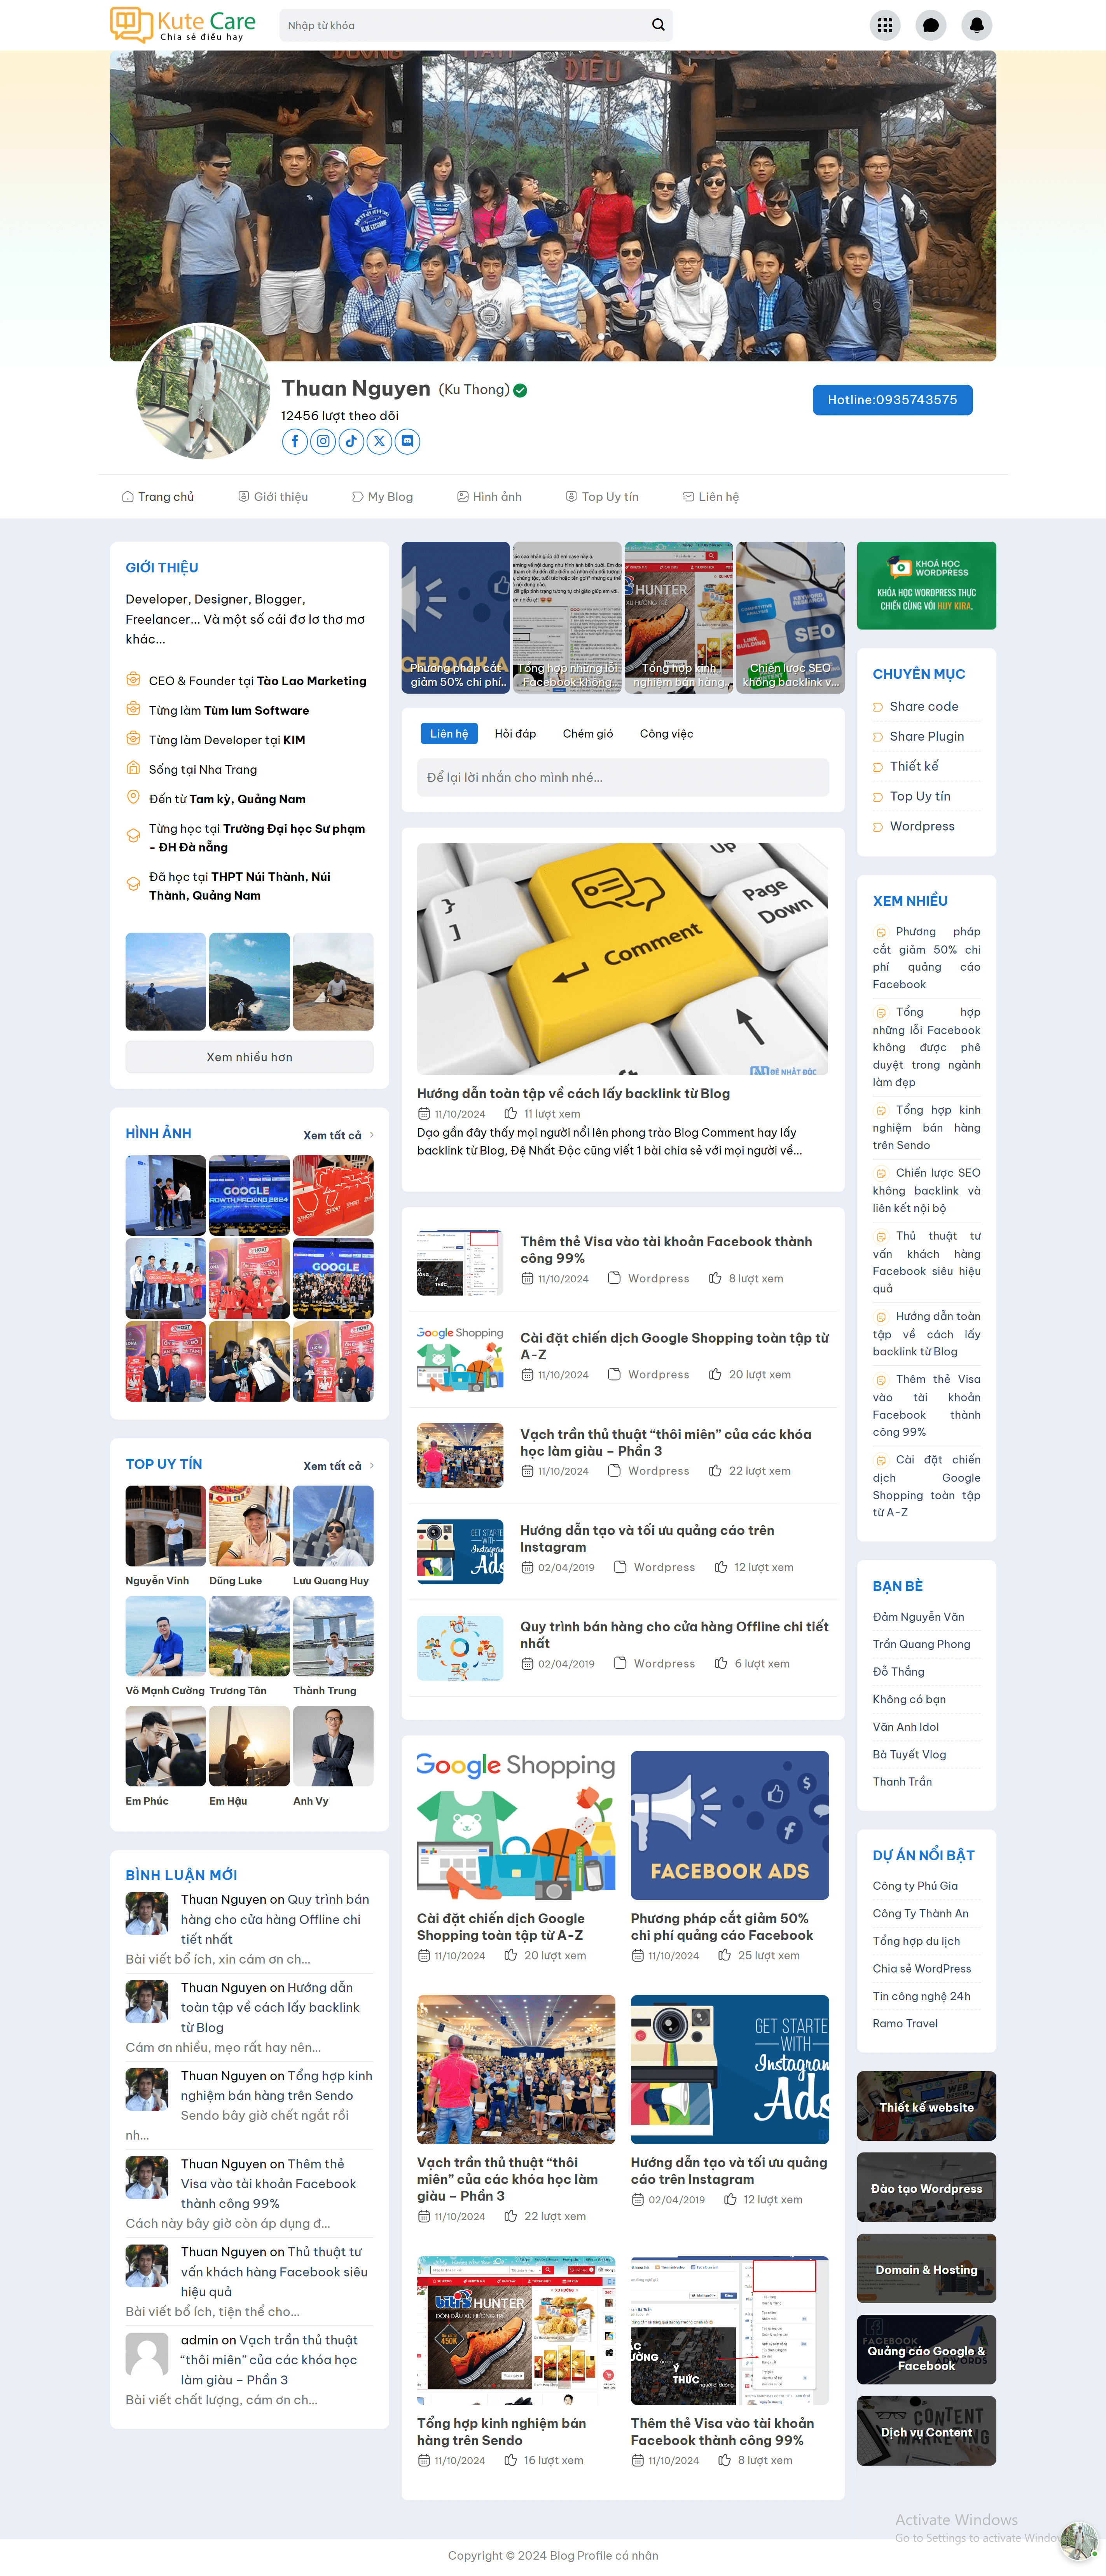Open Giới thiệu nav item

click(273, 497)
